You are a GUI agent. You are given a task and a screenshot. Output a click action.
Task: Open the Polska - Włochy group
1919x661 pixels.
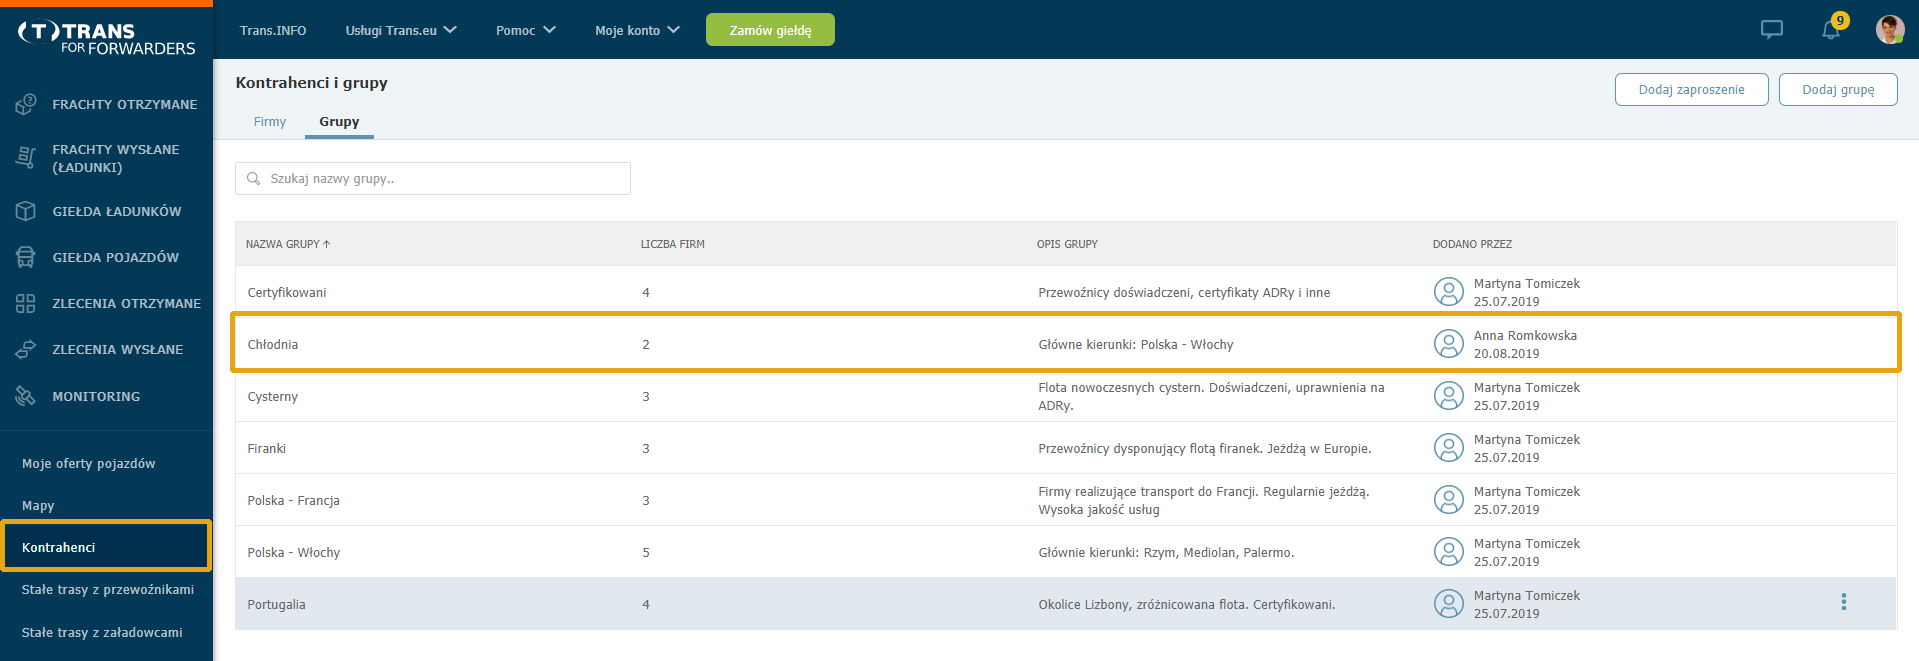point(1066,552)
